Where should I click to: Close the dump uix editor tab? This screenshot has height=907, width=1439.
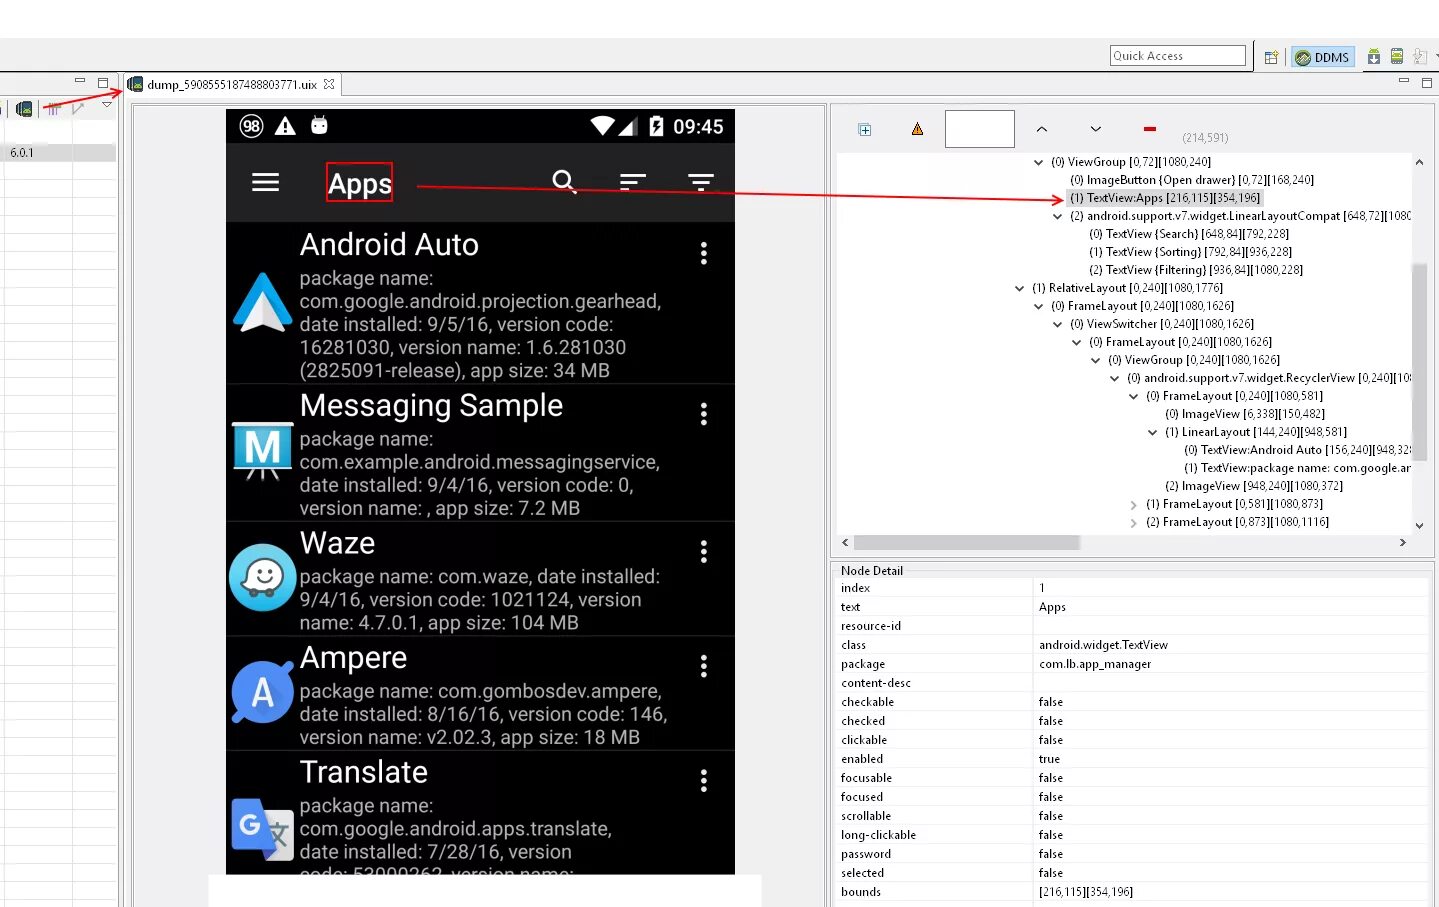[329, 84]
